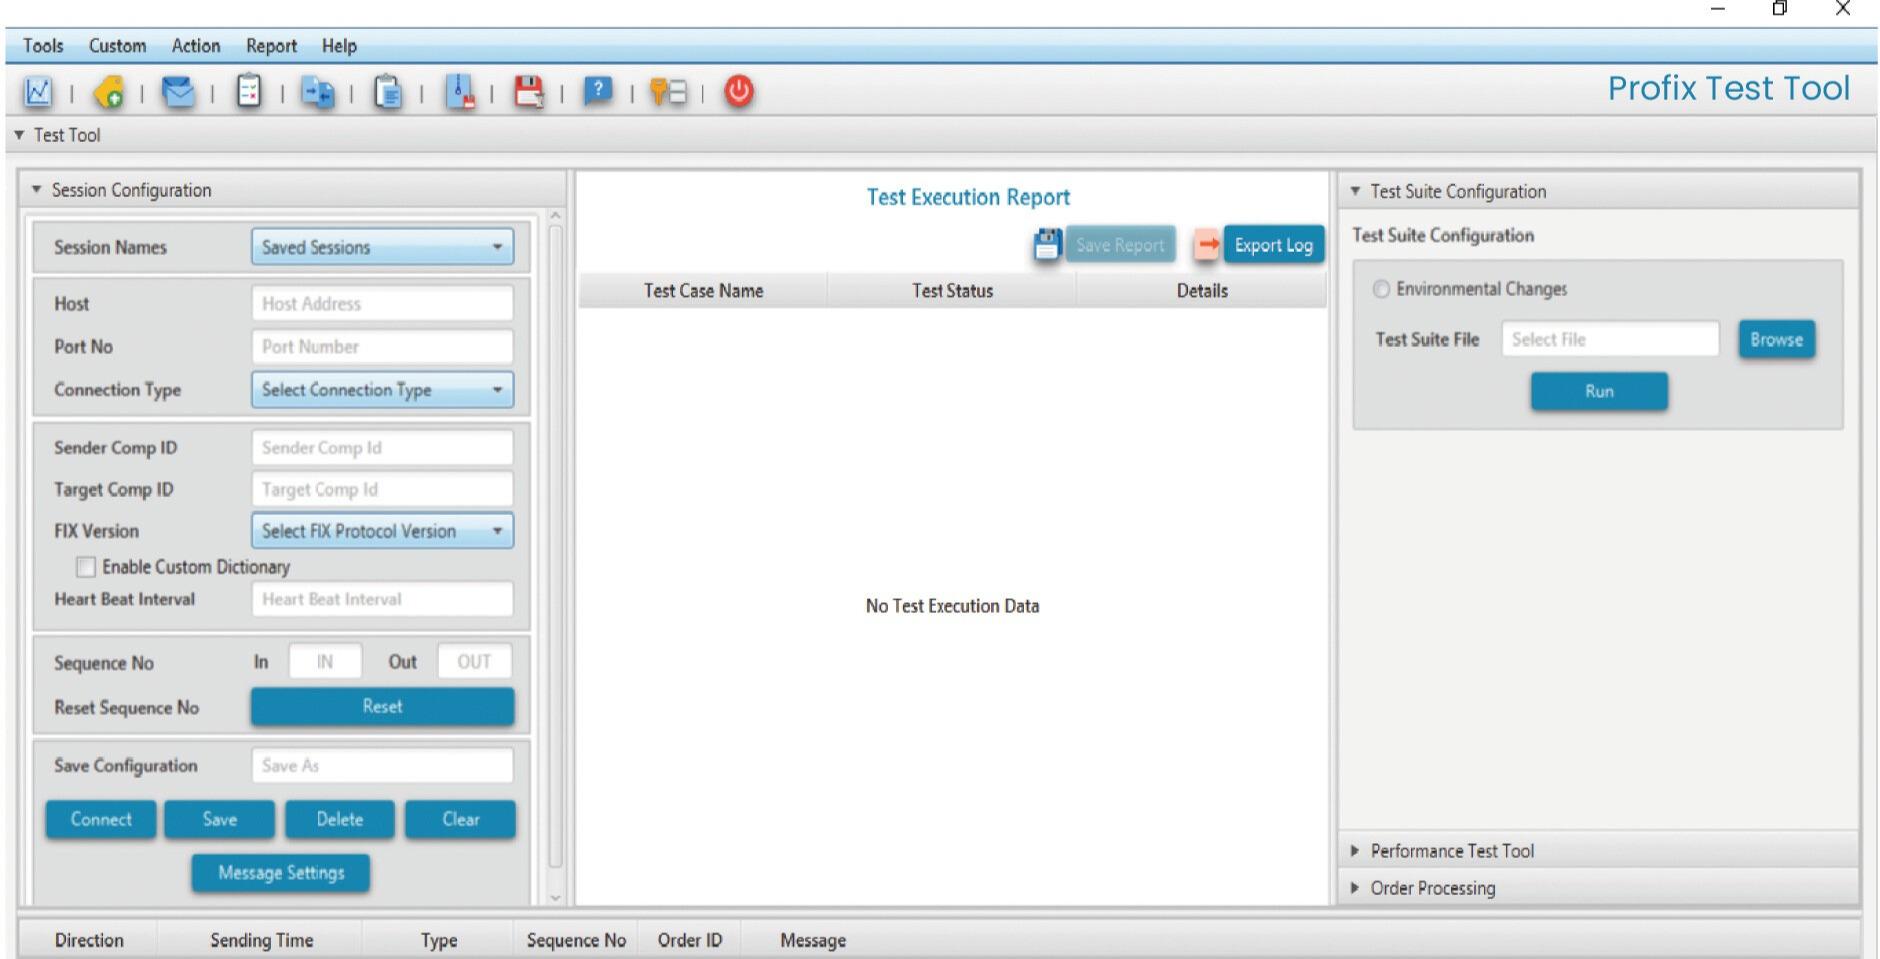The image size is (1880, 959).
Task: Focus the sequence IN field
Action: coord(325,662)
